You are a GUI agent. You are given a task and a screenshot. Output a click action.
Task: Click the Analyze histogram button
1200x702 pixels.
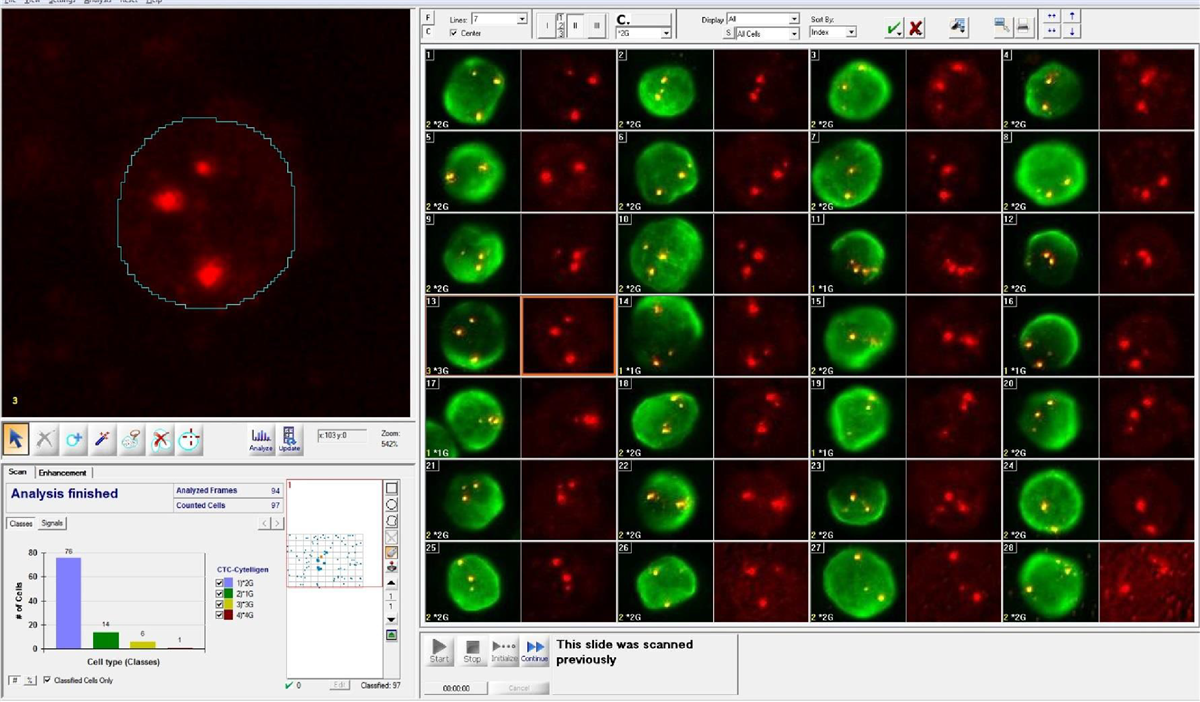(261, 439)
